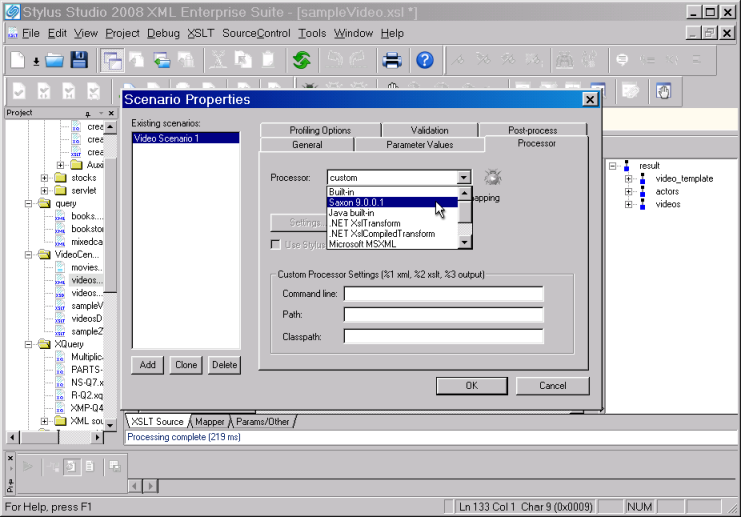Viewport: 741px width, 517px height.
Task: Click the Command line input field
Action: 443,293
